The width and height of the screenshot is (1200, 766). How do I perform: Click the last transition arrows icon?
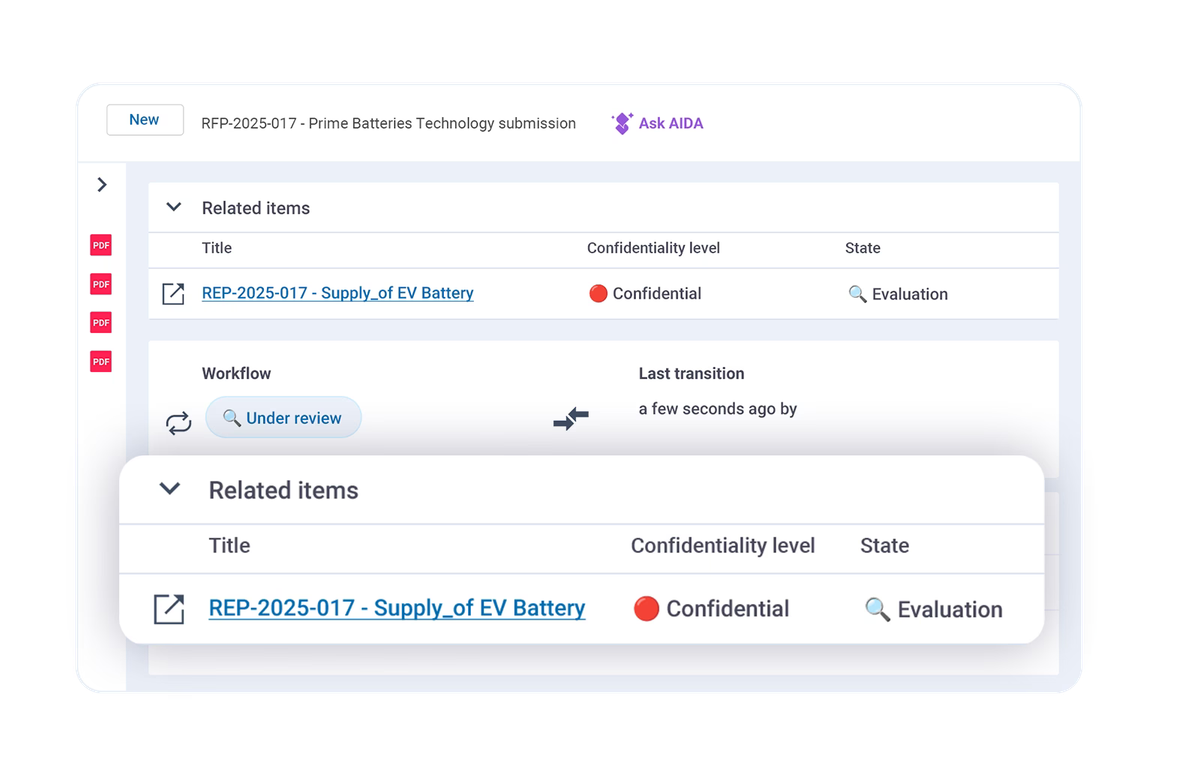[571, 419]
